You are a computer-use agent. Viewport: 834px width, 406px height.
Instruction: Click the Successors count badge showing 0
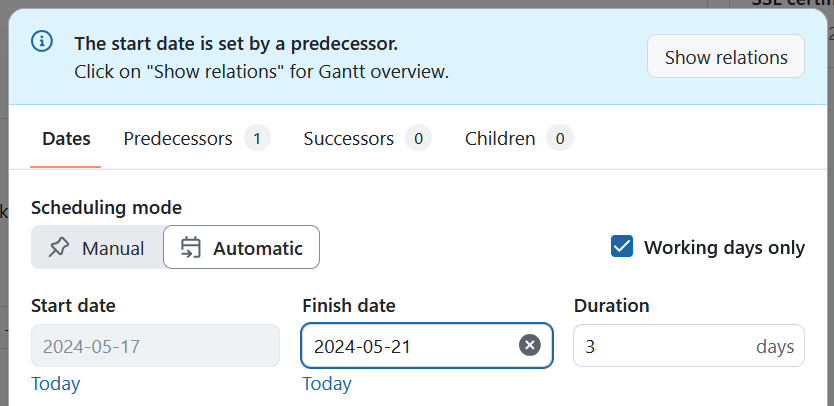tap(418, 139)
